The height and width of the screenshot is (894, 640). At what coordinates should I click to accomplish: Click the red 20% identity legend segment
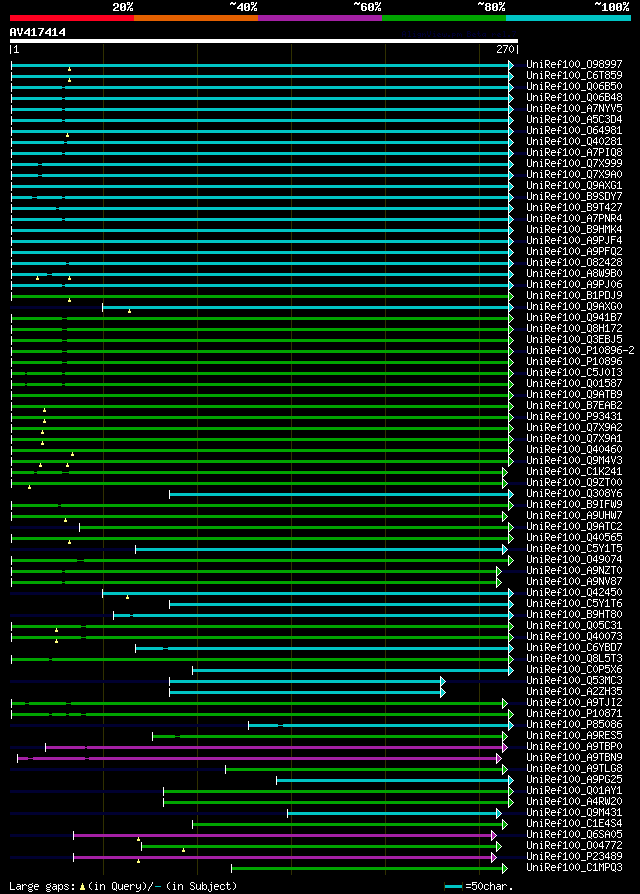72,18
